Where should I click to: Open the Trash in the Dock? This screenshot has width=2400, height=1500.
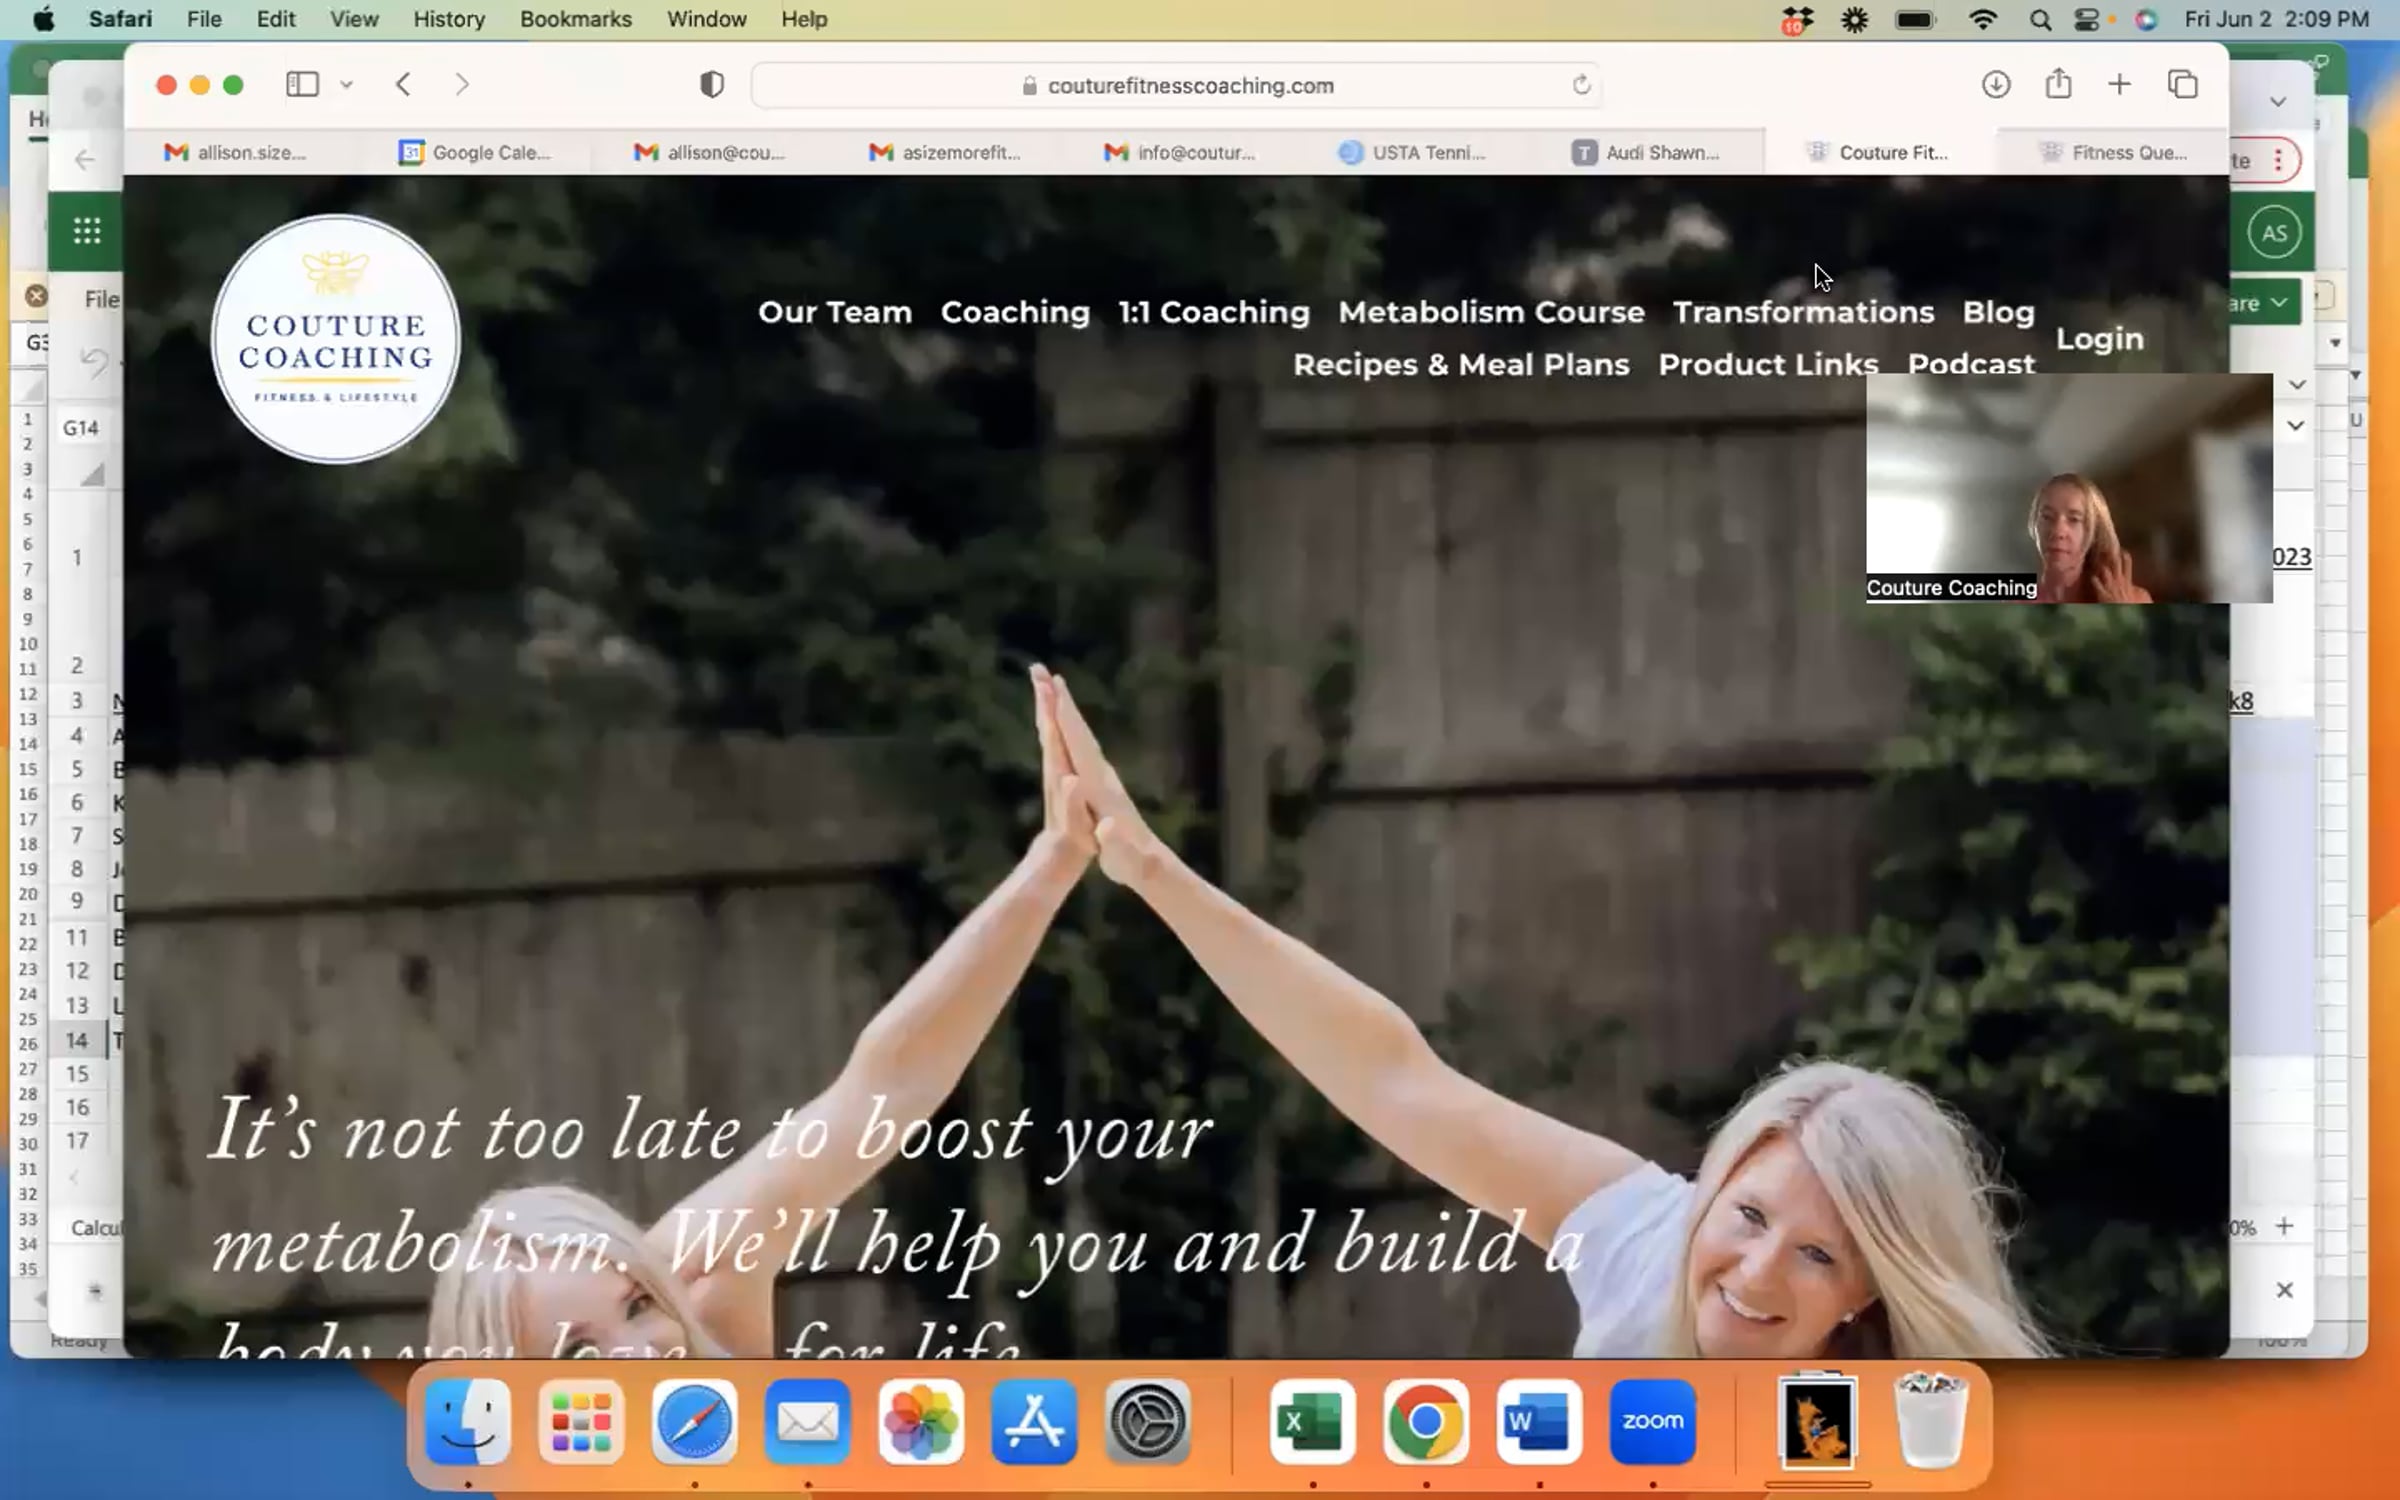(x=1931, y=1421)
